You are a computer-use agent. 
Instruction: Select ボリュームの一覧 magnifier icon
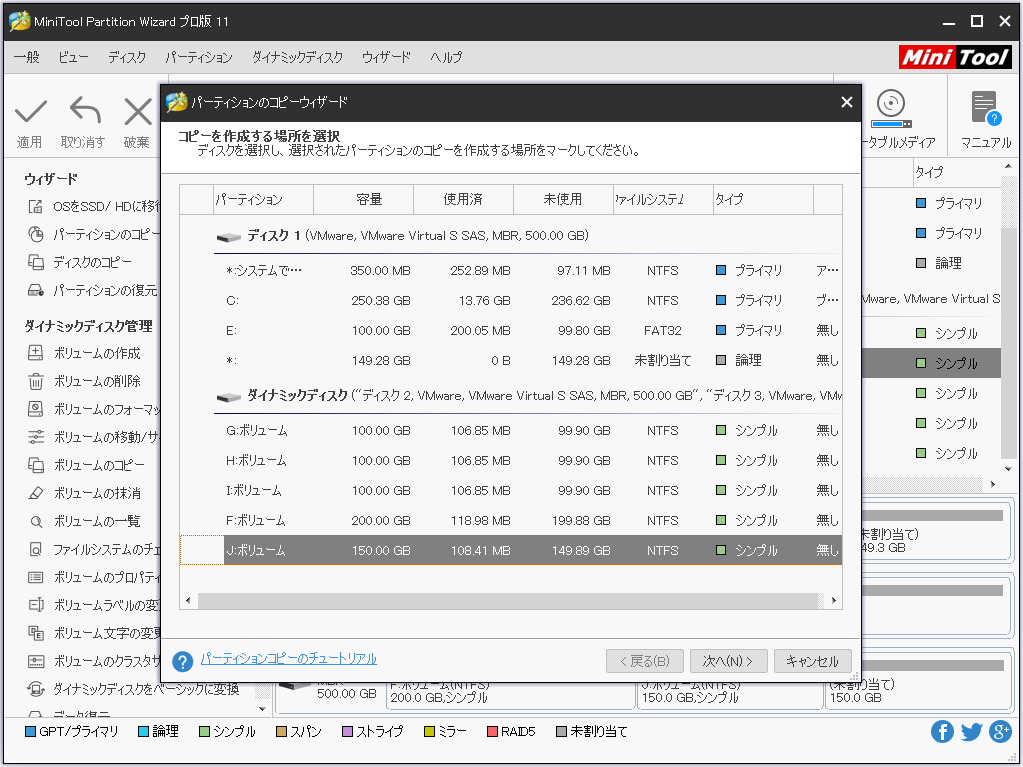click(x=36, y=521)
